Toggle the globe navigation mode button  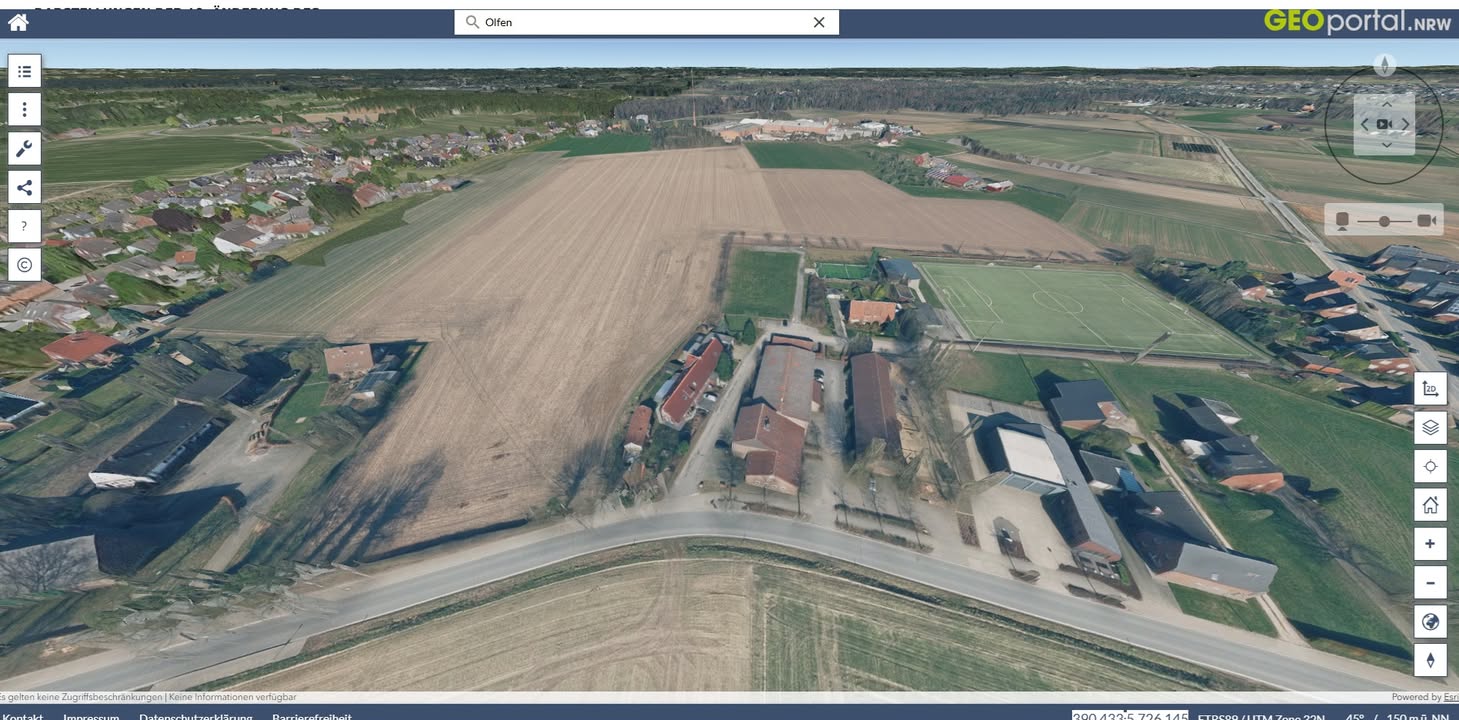point(1430,622)
